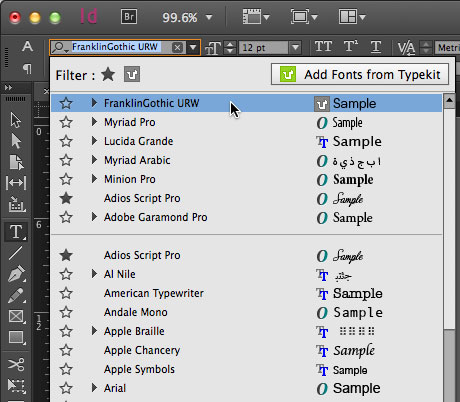460x402 pixels.
Task: Clear the font search field with the X
Action: 178,48
